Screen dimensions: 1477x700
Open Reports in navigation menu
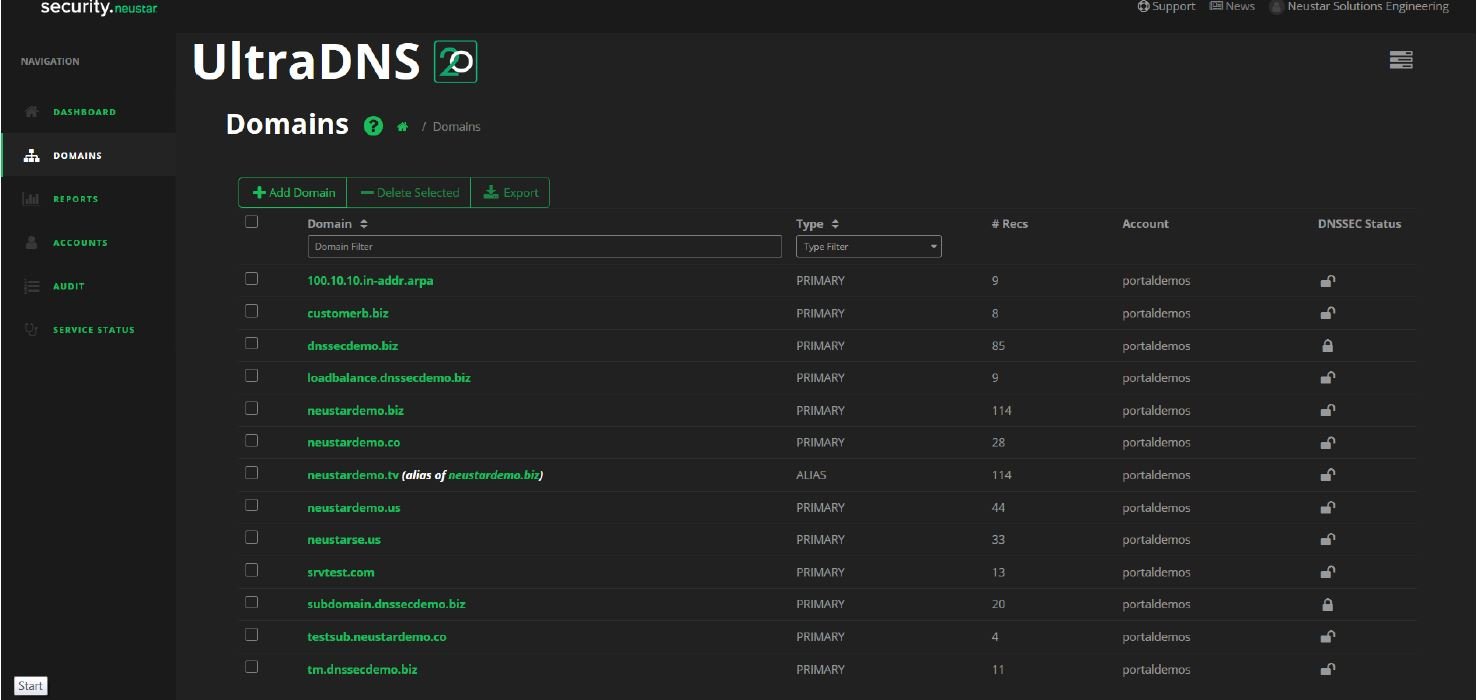pyautogui.click(x=76, y=199)
